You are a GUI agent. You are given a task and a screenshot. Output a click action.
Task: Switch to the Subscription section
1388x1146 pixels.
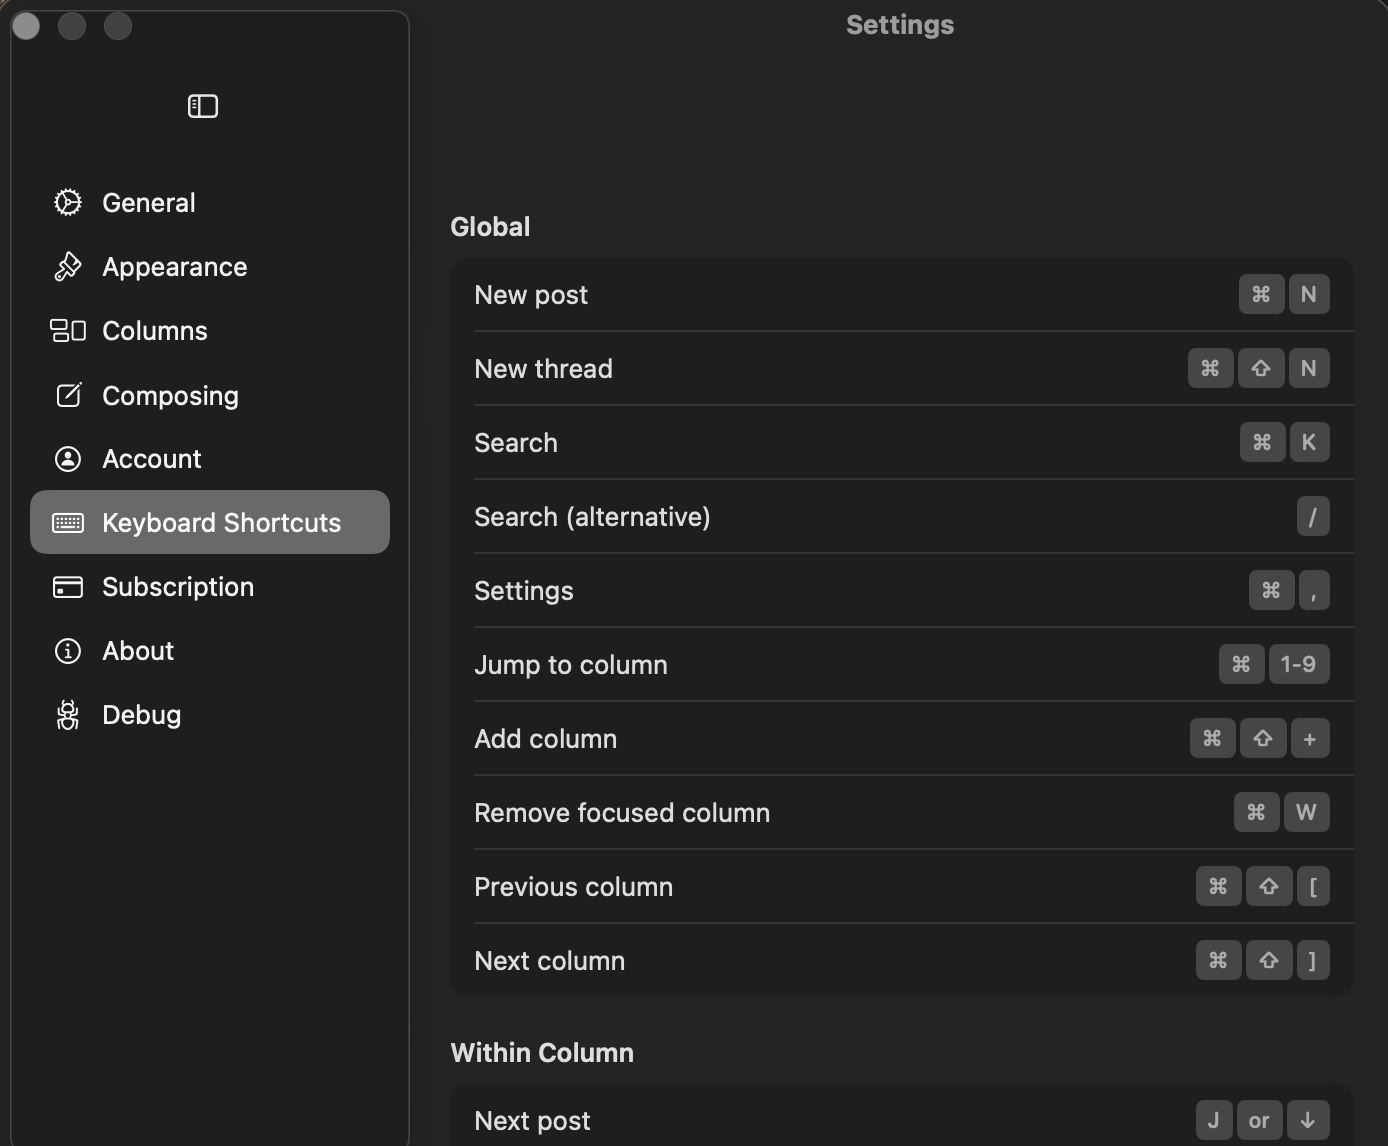pos(177,586)
